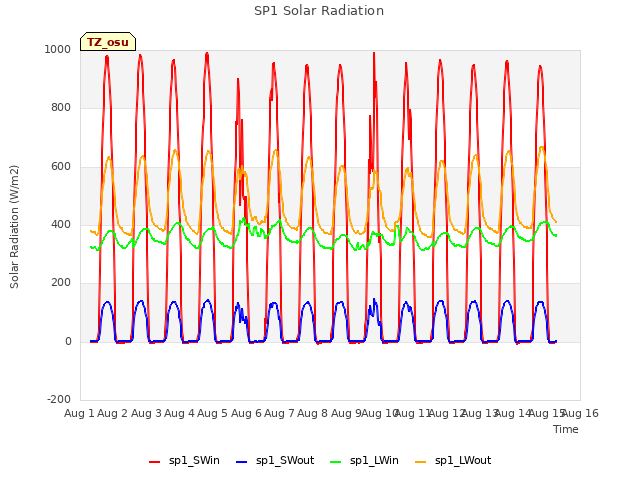Click the Aug 8 x-axis label
Image resolution: width=640 pixels, height=480 pixels.
313,413
